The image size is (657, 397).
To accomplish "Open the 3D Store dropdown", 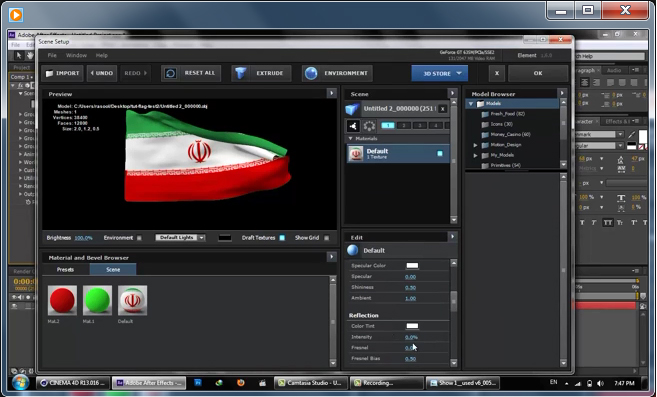I will (x=440, y=73).
